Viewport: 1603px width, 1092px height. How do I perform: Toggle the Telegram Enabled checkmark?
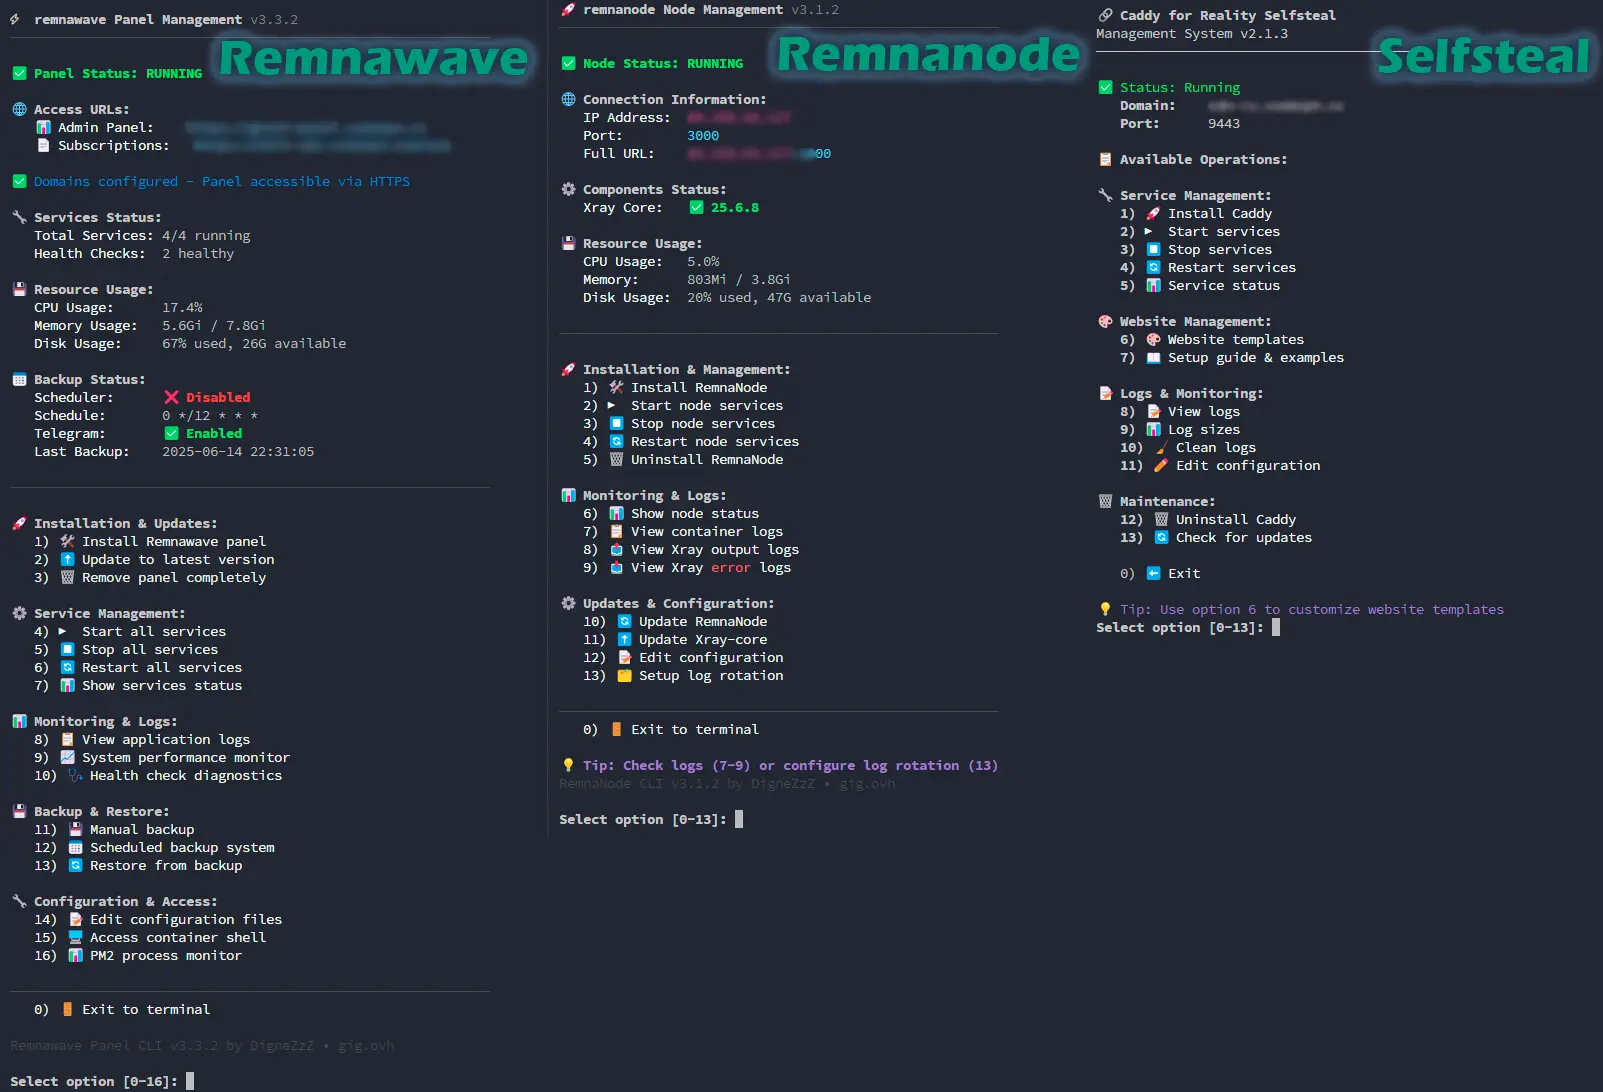[173, 433]
